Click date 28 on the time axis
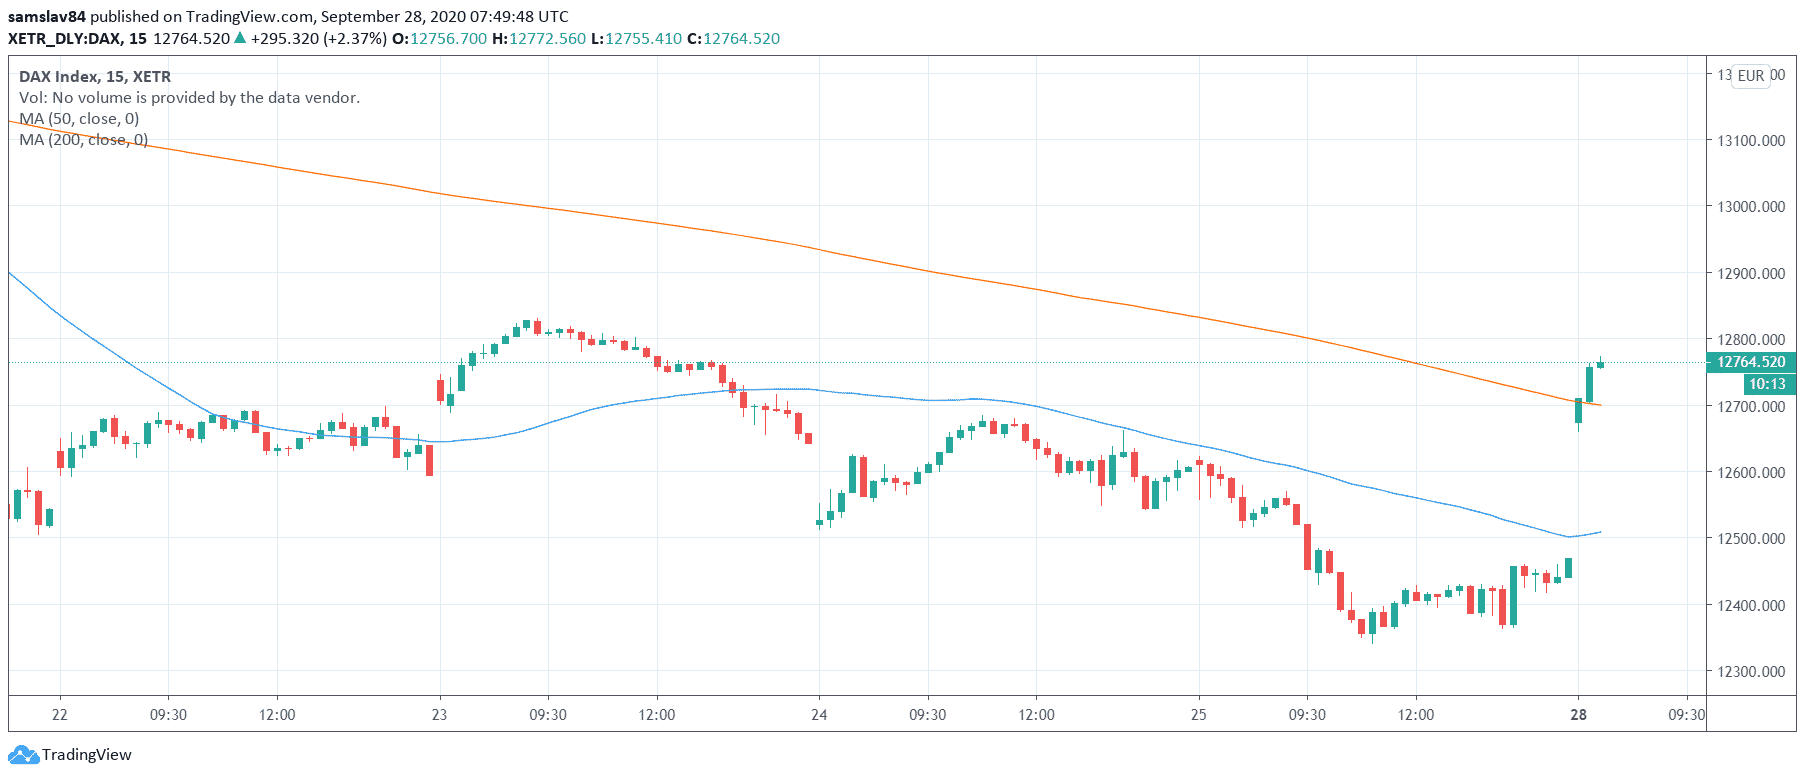The image size is (1805, 778). pos(1578,714)
